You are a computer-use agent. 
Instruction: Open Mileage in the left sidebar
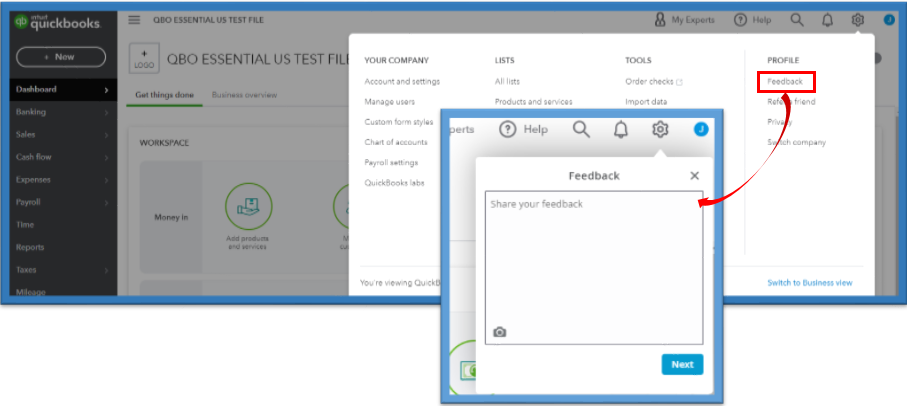[31, 292]
